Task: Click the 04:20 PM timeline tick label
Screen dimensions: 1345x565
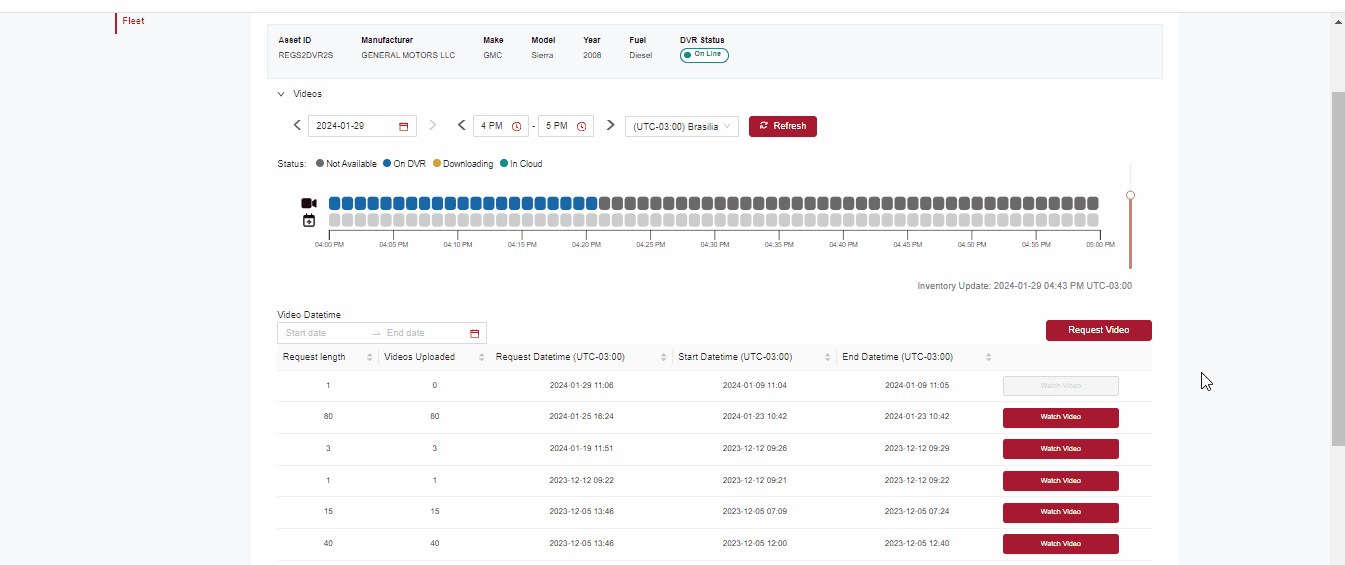Action: (586, 244)
